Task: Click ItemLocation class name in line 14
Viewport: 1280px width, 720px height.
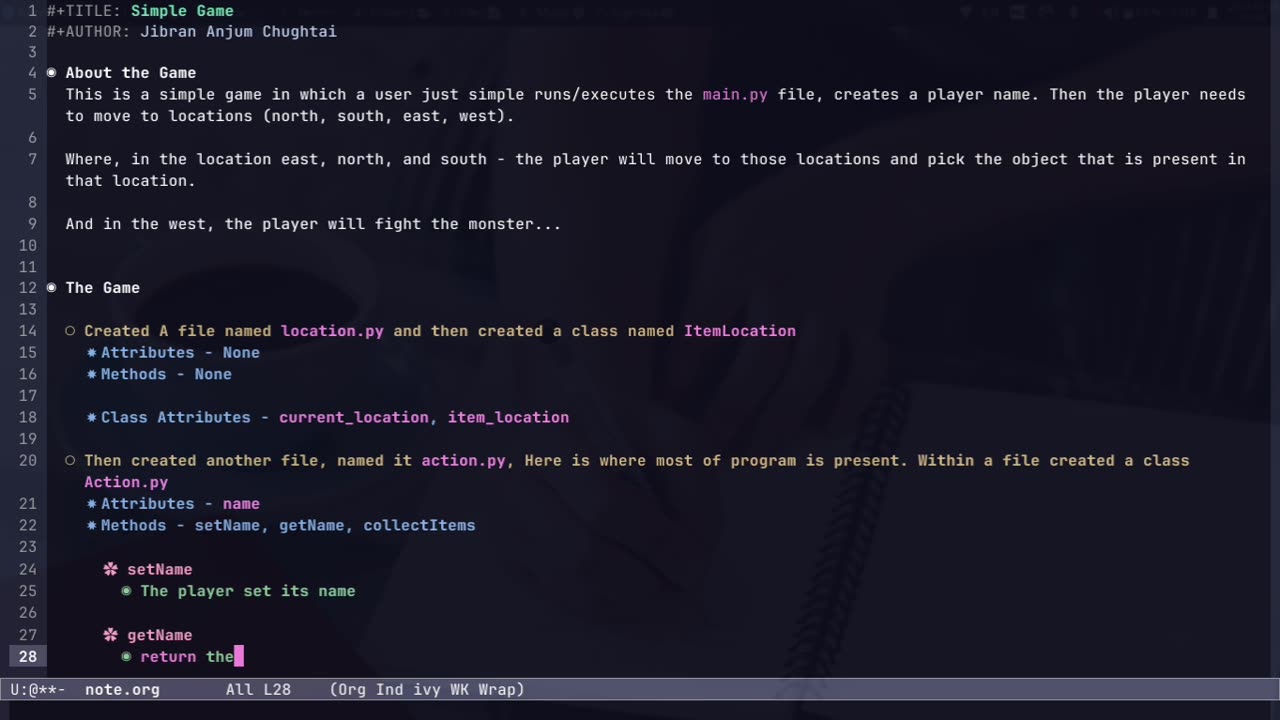Action: tap(740, 331)
